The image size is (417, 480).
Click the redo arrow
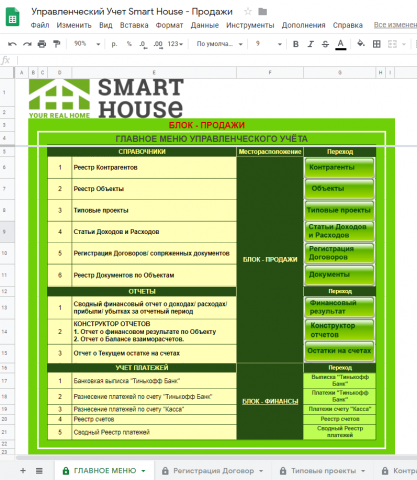tap(27, 44)
